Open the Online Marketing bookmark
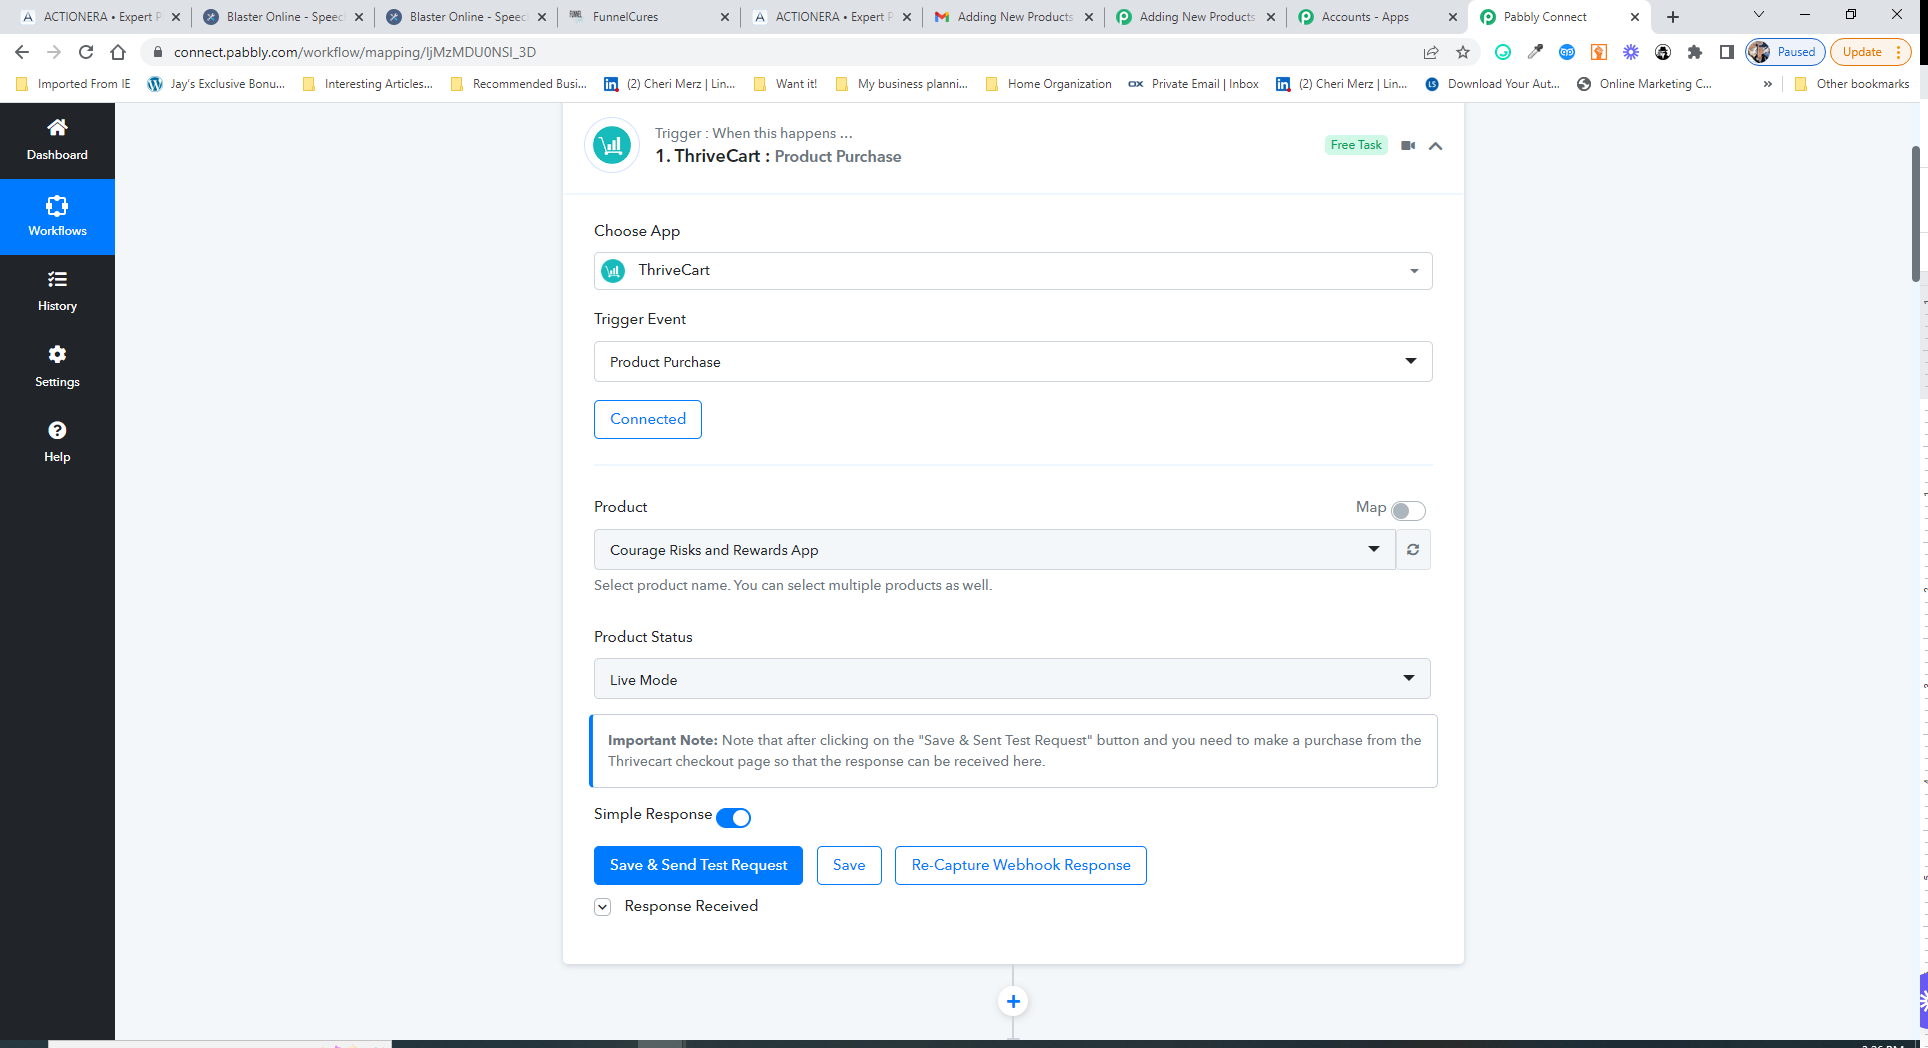 click(x=1644, y=84)
